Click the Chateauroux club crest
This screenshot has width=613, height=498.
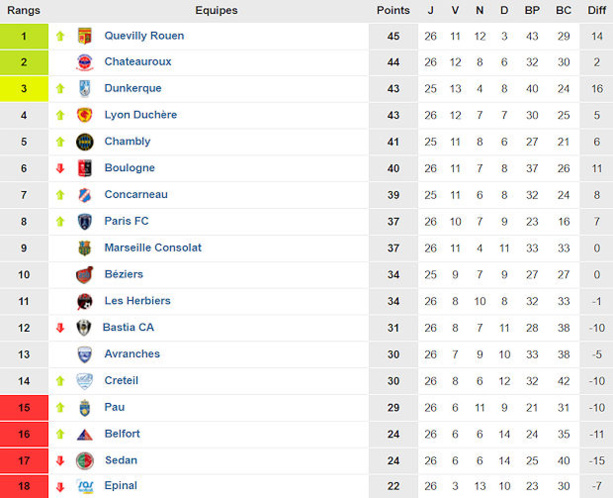coord(85,62)
